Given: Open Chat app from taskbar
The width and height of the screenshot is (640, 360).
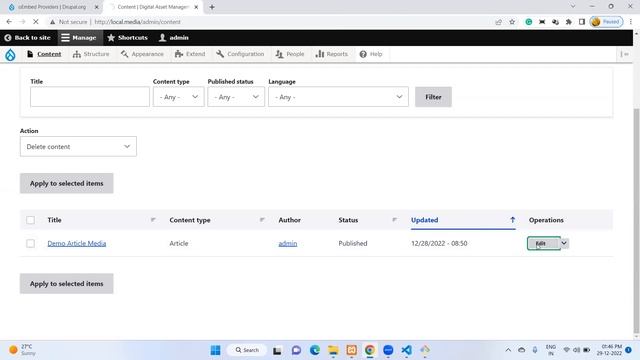Looking at the screenshot, I should pos(296,350).
